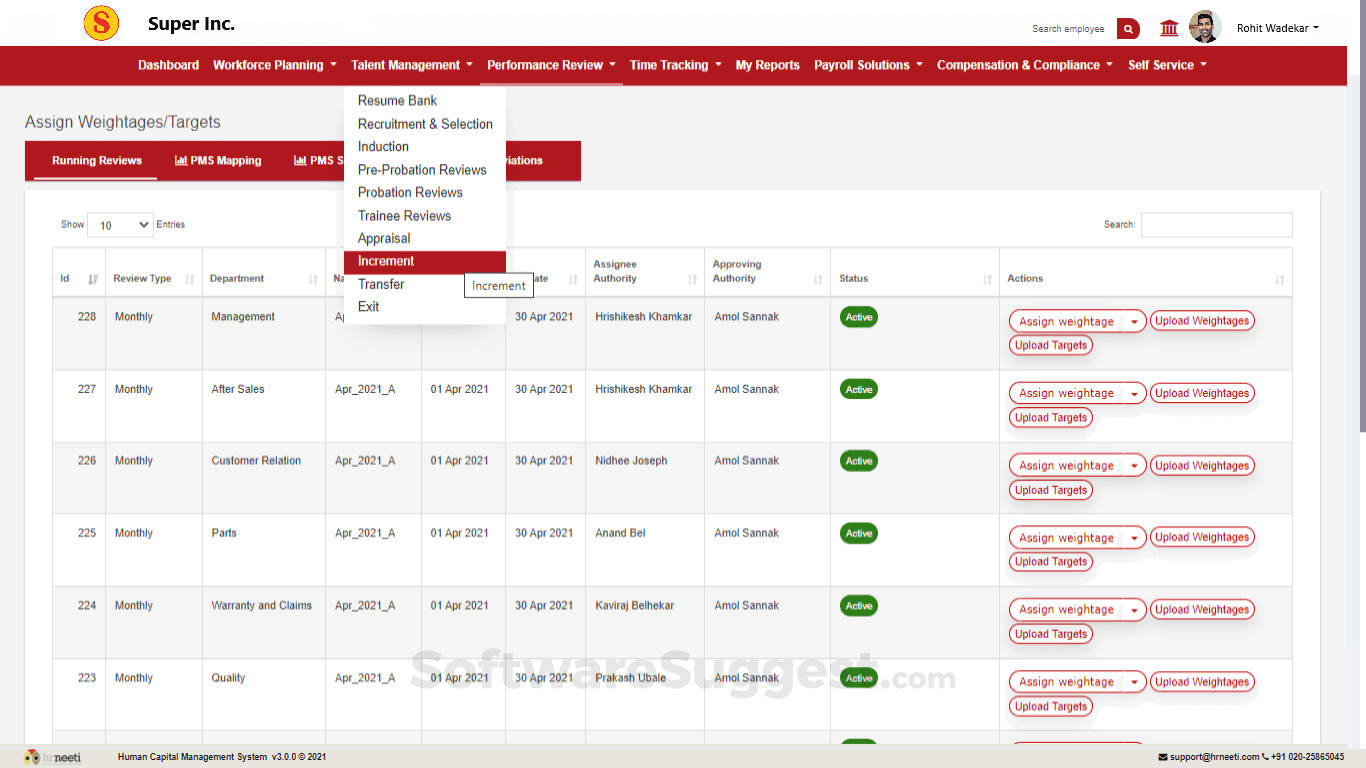Viewport: 1366px width, 768px height.
Task: Choose Transfer from the menu
Action: click(x=404, y=284)
